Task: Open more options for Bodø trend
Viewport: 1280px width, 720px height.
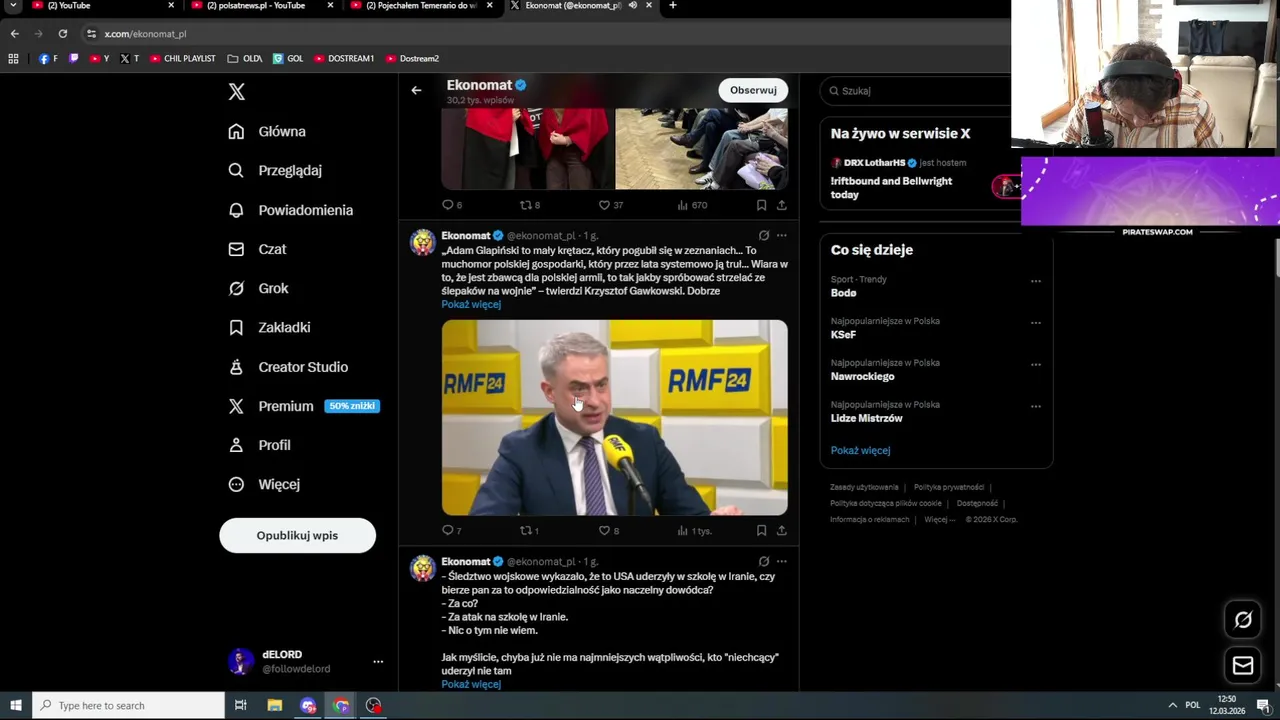Action: pos(1036,281)
